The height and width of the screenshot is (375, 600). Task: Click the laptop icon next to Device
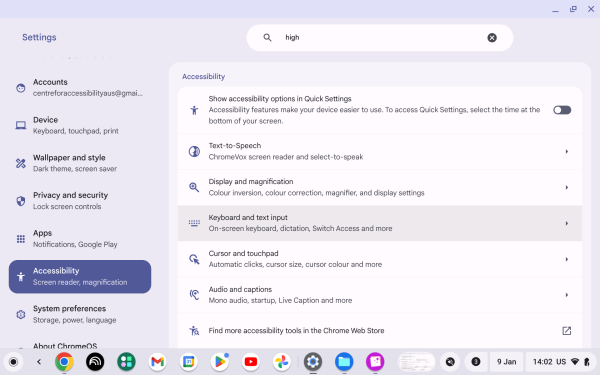pos(21,125)
